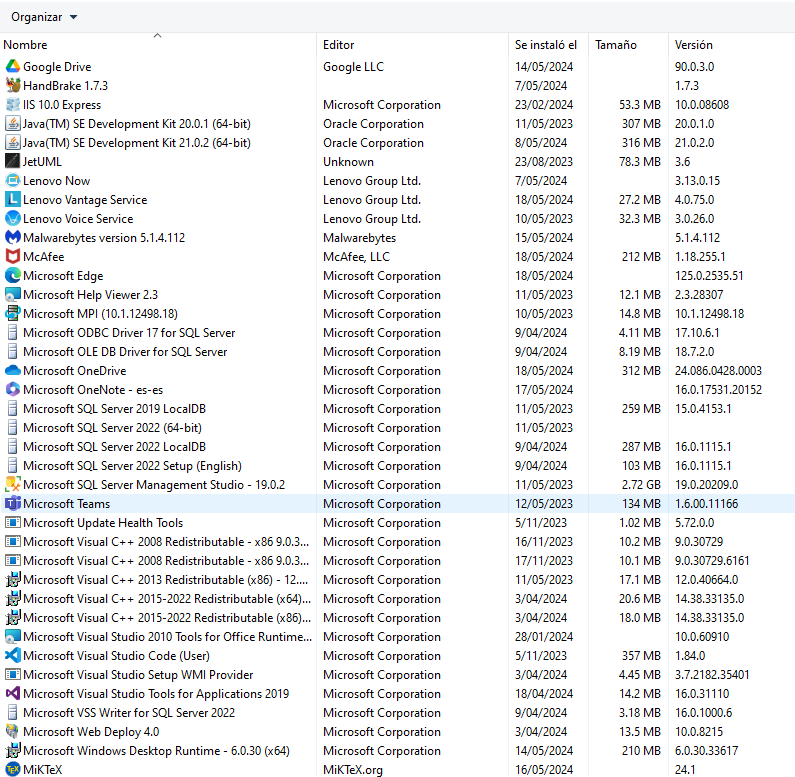Select Microsoft Visual Studio Setup WMI Provider name
795x777 pixels.
(138, 675)
